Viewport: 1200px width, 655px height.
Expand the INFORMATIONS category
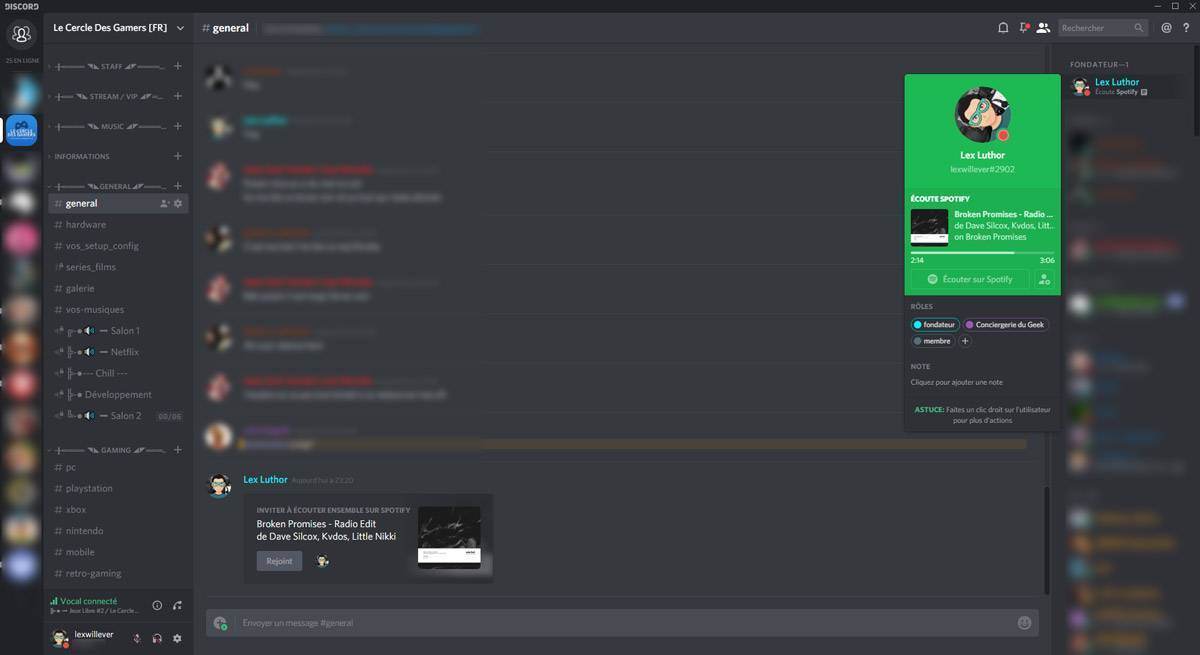(82, 156)
